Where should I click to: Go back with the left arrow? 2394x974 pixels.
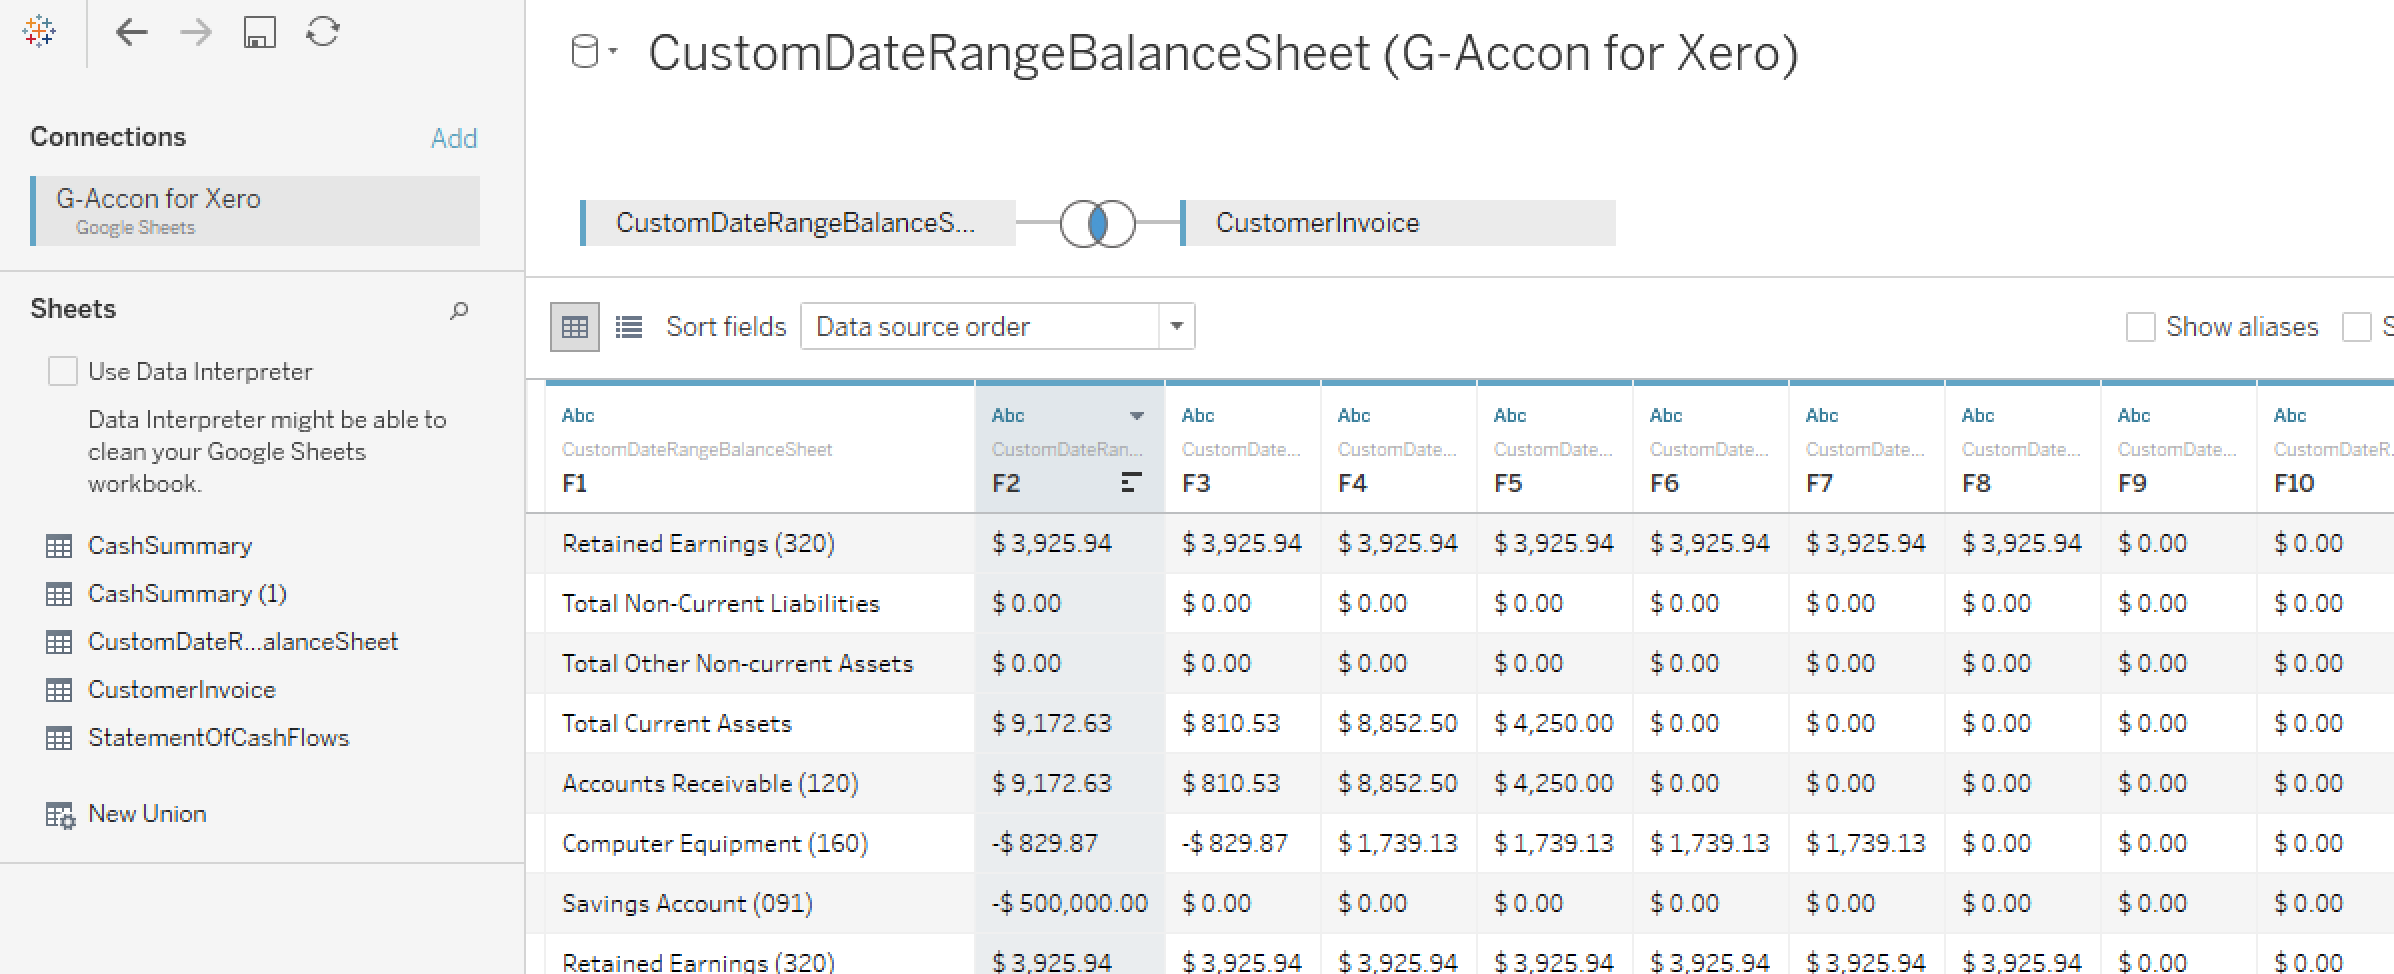click(132, 33)
